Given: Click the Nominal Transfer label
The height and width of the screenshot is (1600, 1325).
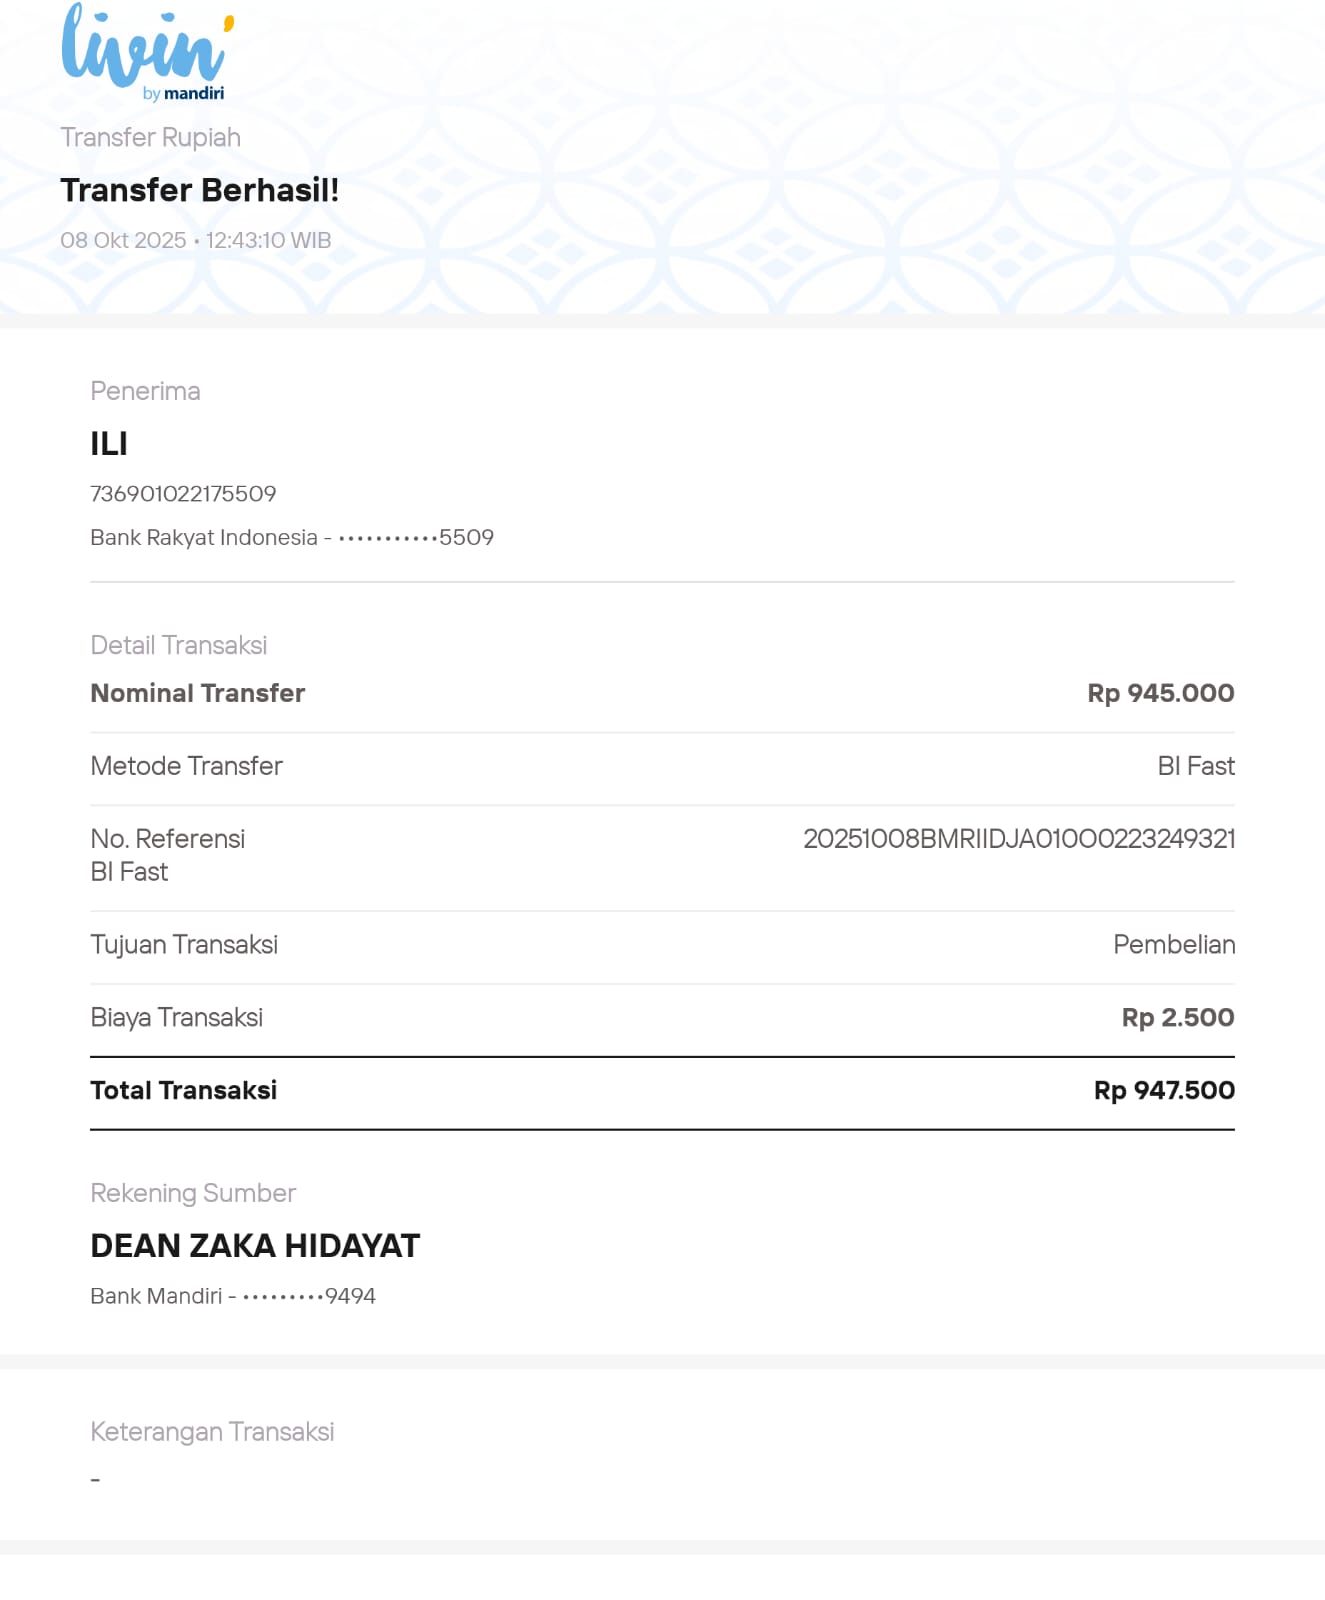Looking at the screenshot, I should (x=197, y=693).
